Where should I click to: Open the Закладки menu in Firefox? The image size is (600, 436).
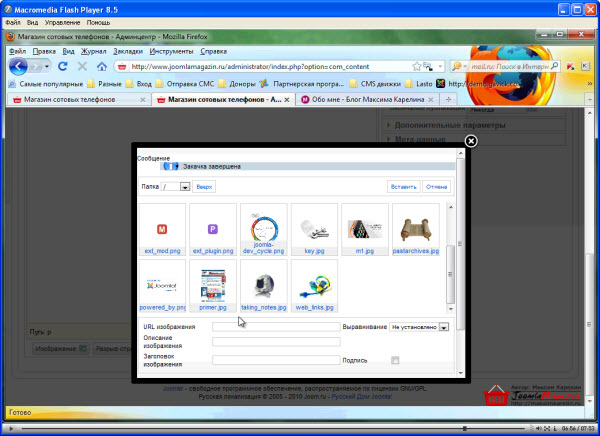click(x=127, y=50)
